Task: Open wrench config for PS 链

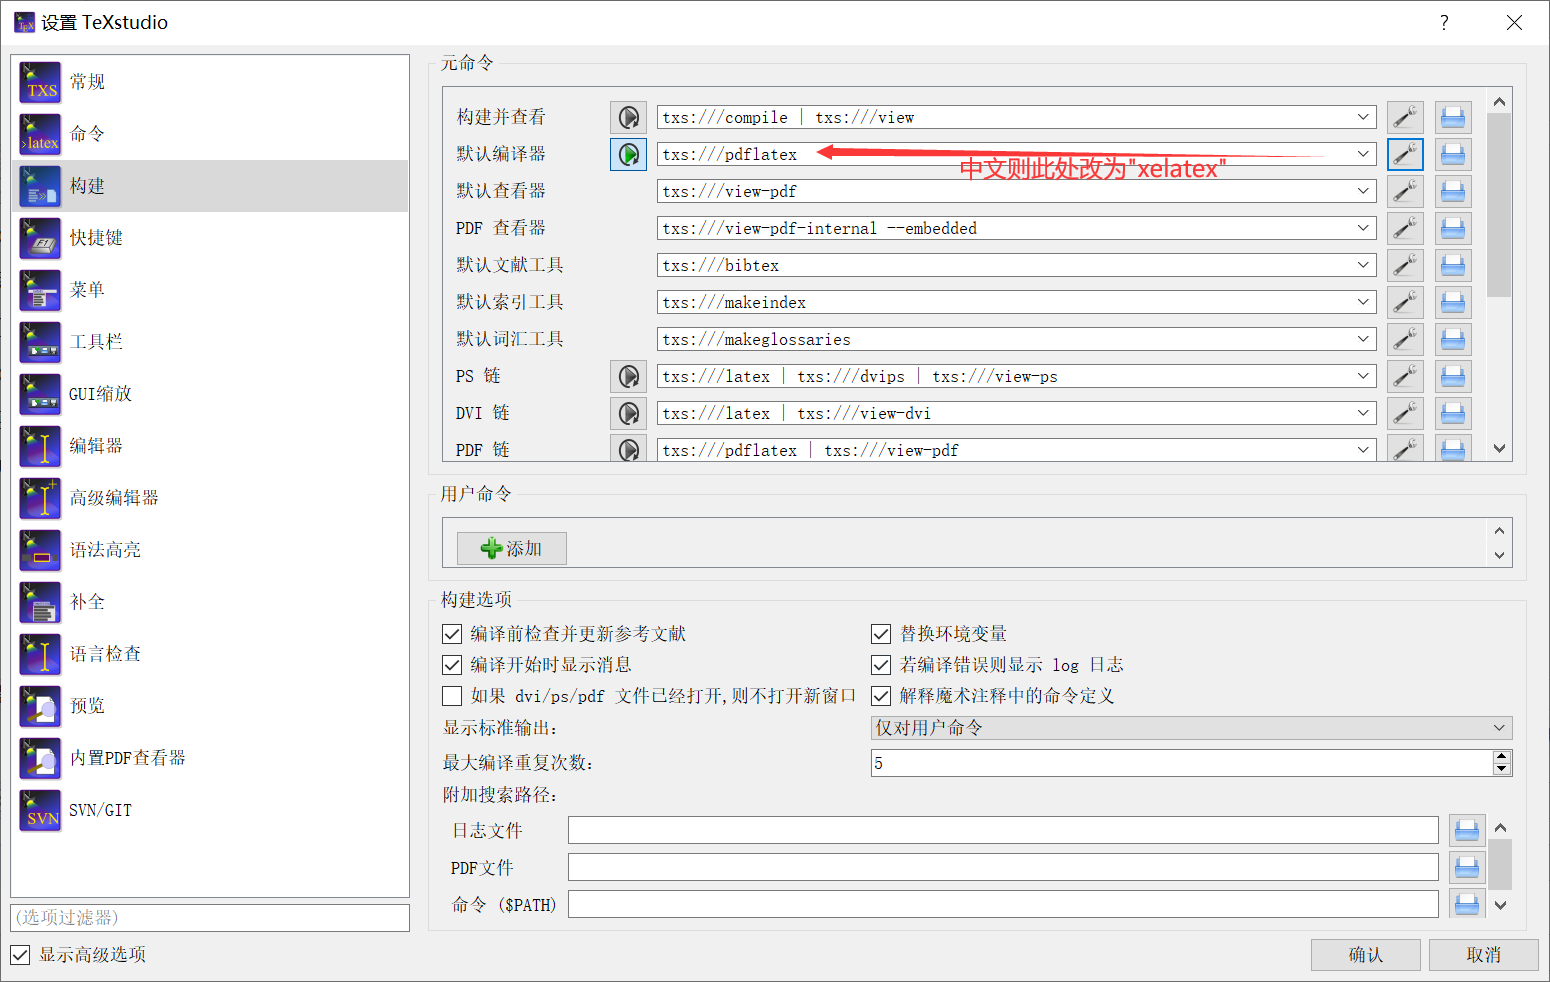Action: 1405,376
